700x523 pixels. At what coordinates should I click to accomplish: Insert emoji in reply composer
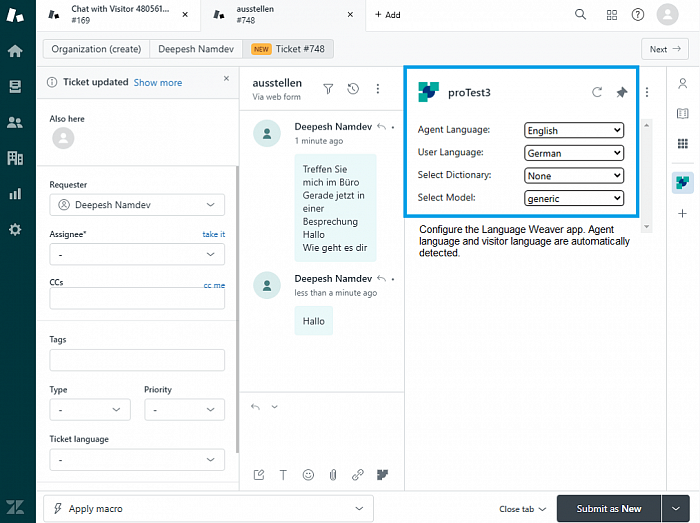[308, 475]
